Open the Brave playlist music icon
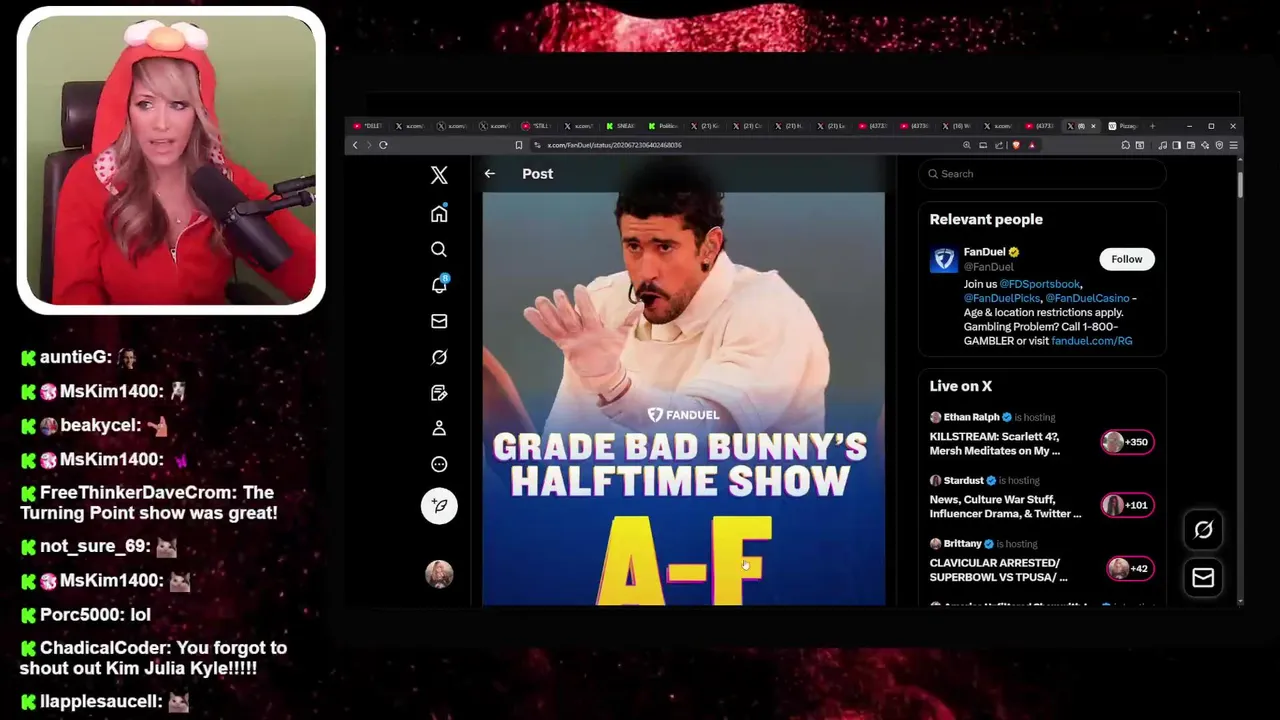This screenshot has width=1280, height=720. point(1162,145)
